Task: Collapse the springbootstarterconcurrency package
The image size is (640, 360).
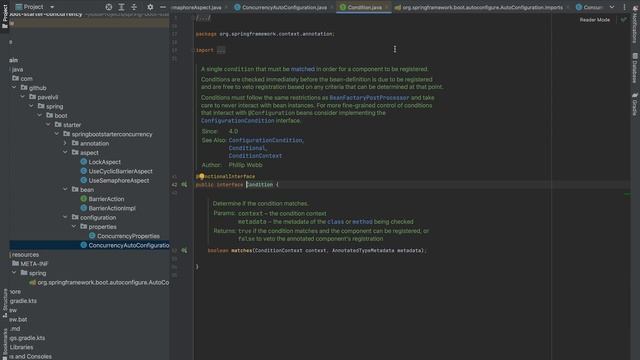Action: [57, 134]
